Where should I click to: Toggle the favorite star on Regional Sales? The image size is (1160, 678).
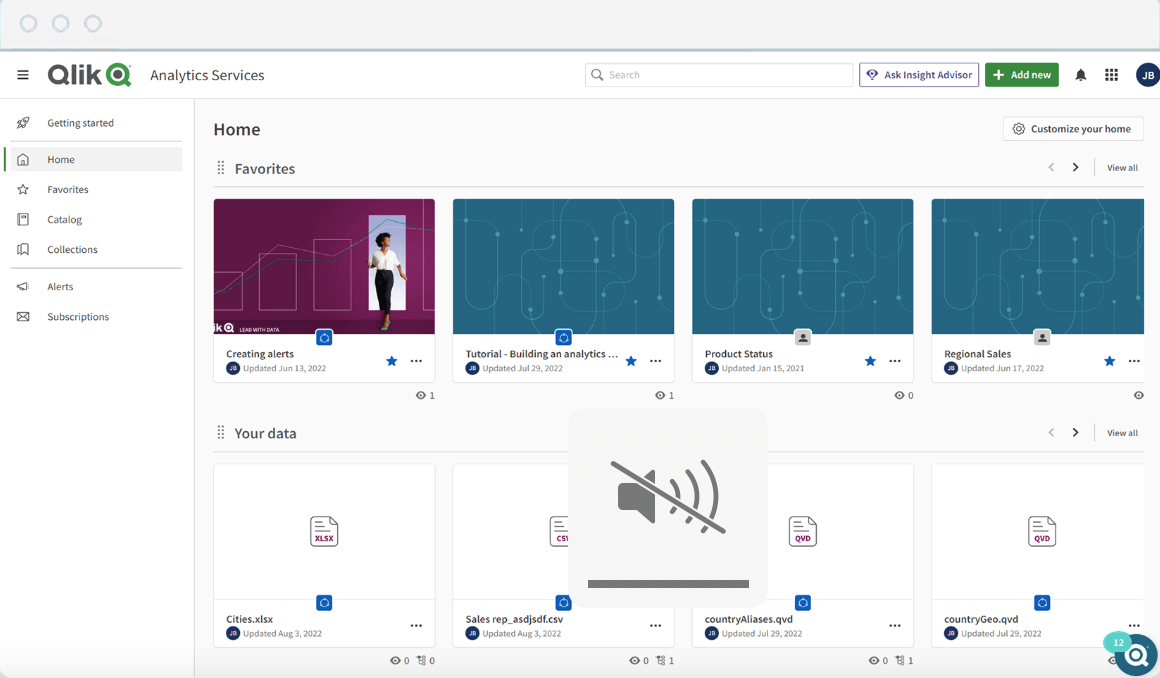(1109, 361)
